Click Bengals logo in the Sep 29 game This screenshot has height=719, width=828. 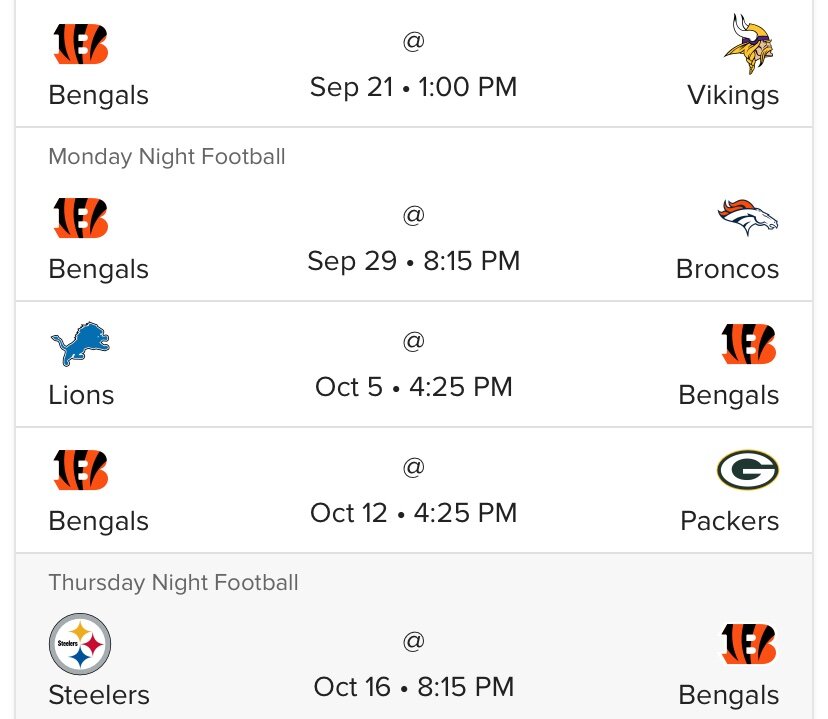tap(80, 218)
